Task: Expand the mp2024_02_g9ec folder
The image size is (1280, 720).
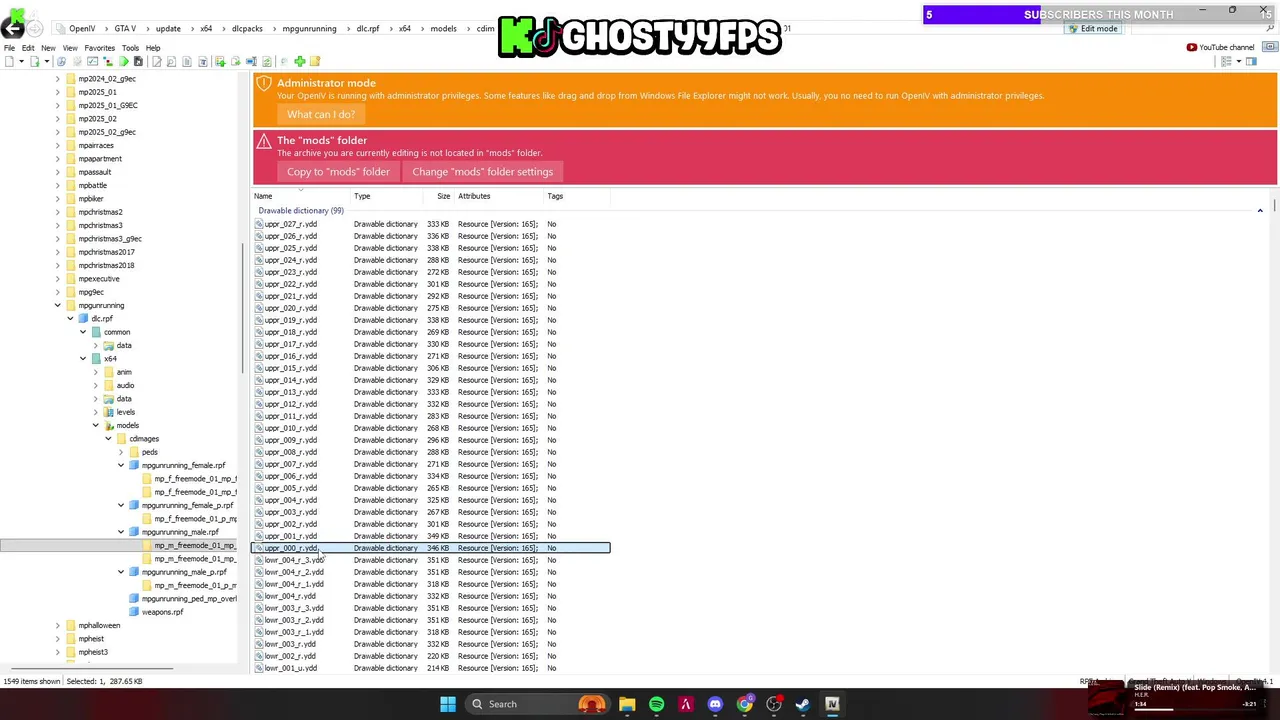Action: [58, 79]
